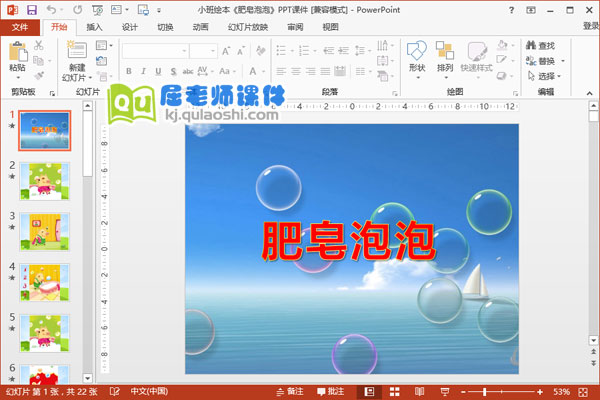Click the Copy icon in clipboard group
Image resolution: width=600 pixels, height=400 pixels.
pyautogui.click(x=38, y=60)
